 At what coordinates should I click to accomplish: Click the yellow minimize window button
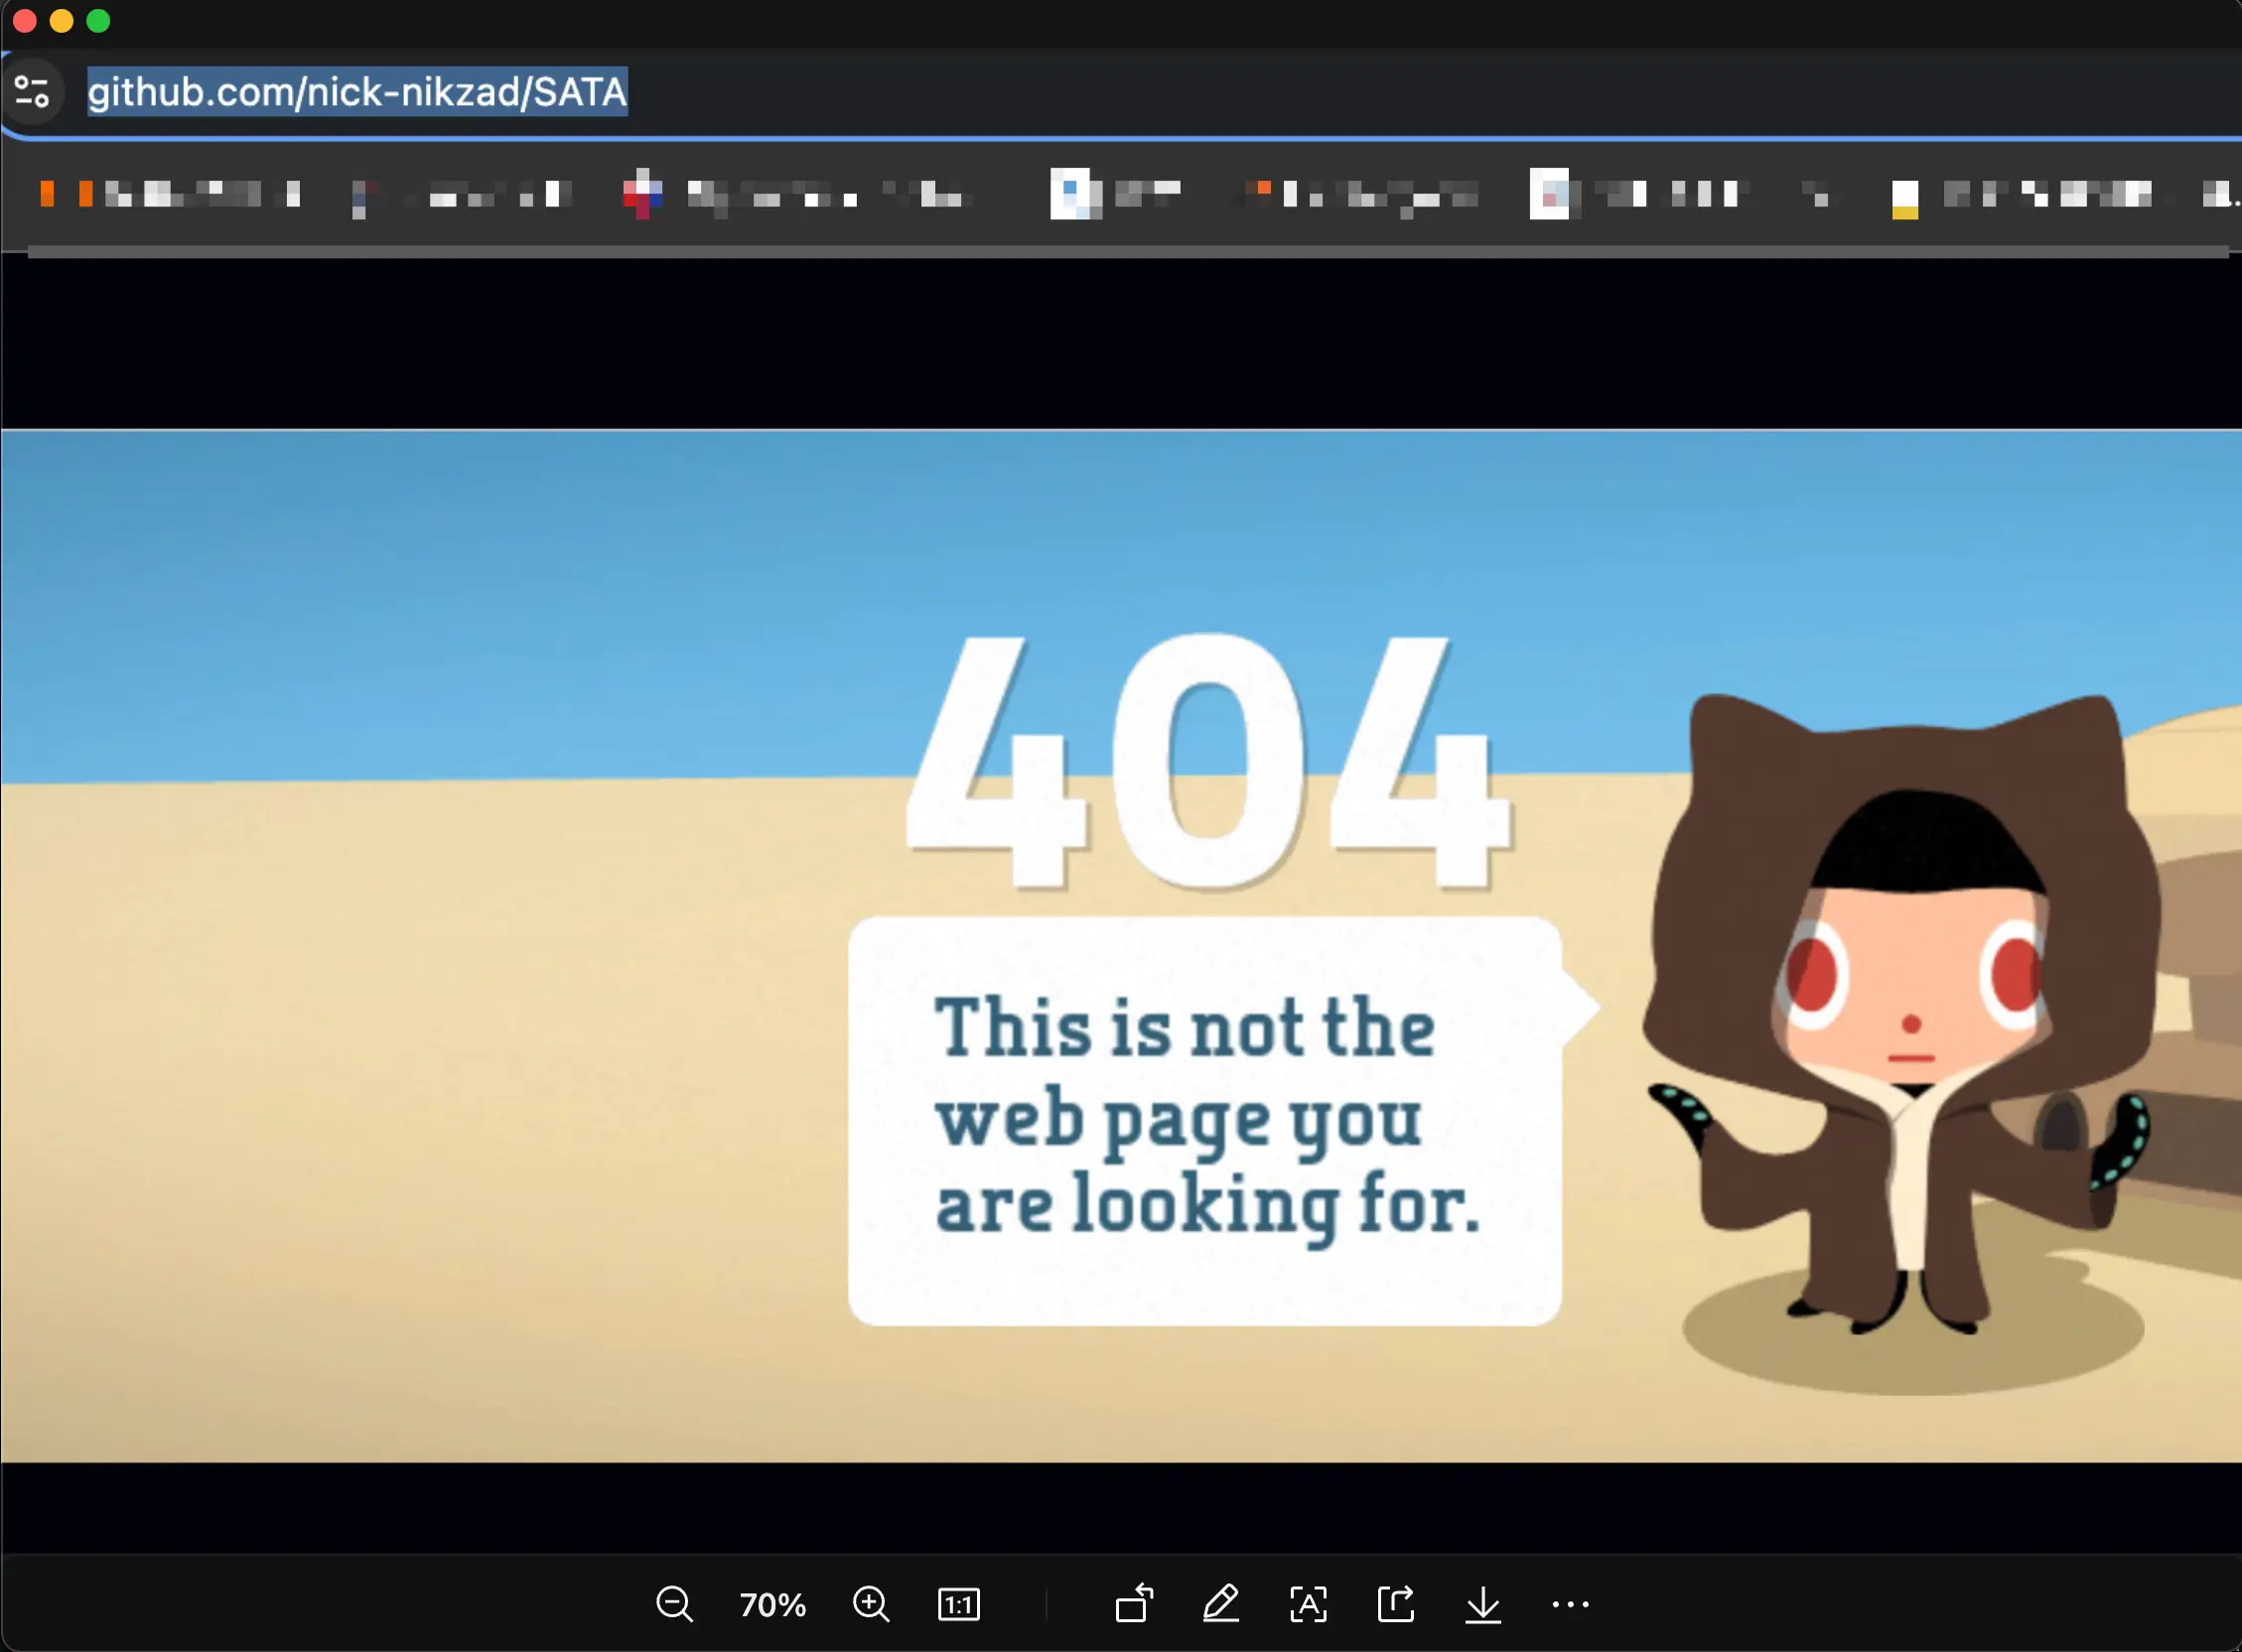click(x=62, y=21)
